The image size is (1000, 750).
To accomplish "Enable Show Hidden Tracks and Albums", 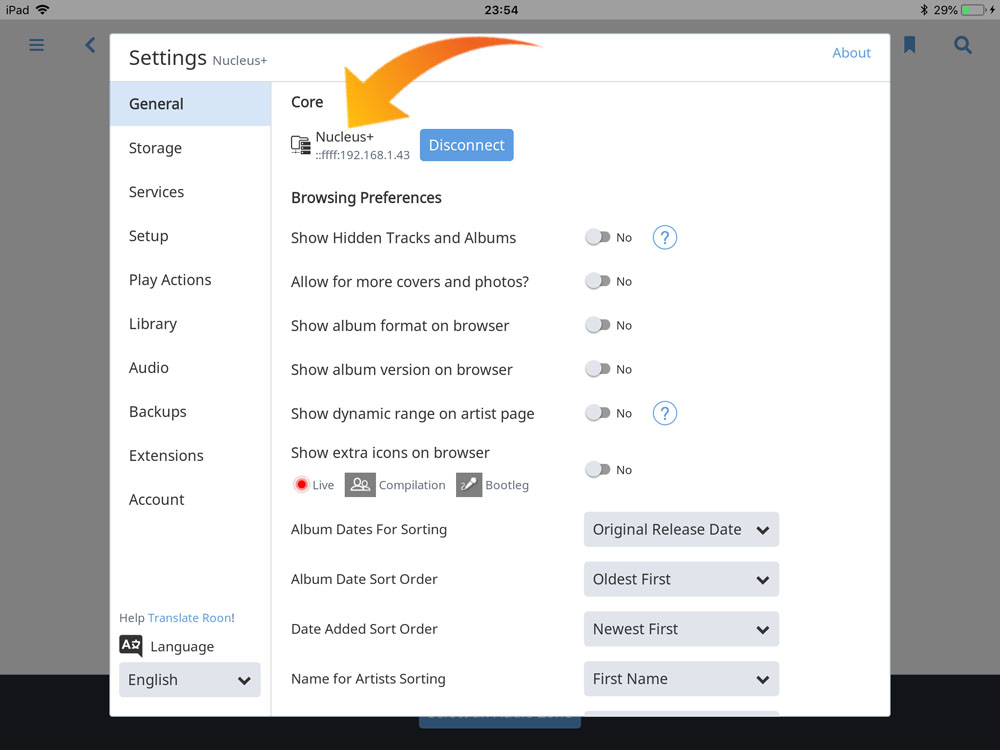I will pos(598,238).
